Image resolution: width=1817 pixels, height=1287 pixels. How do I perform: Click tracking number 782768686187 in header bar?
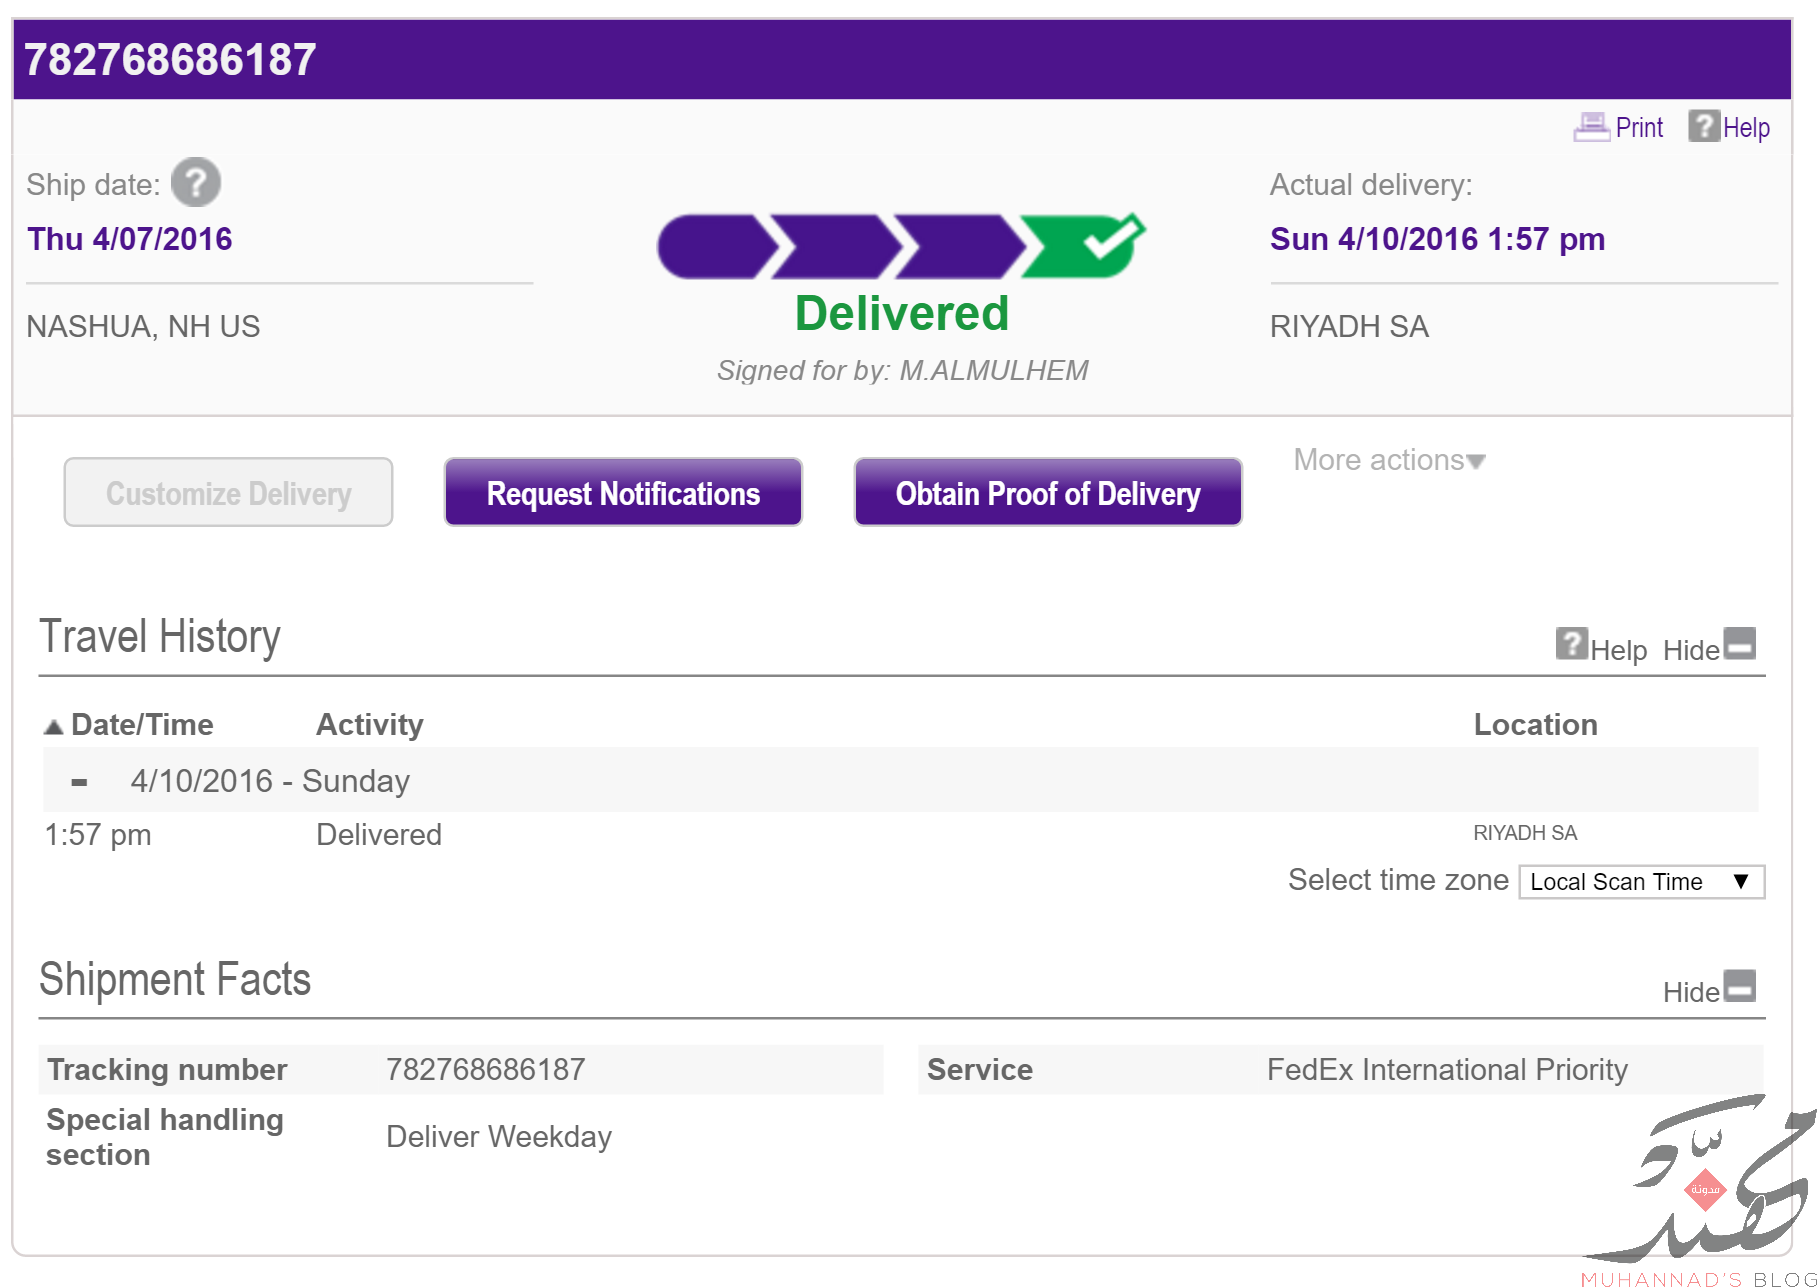170,59
